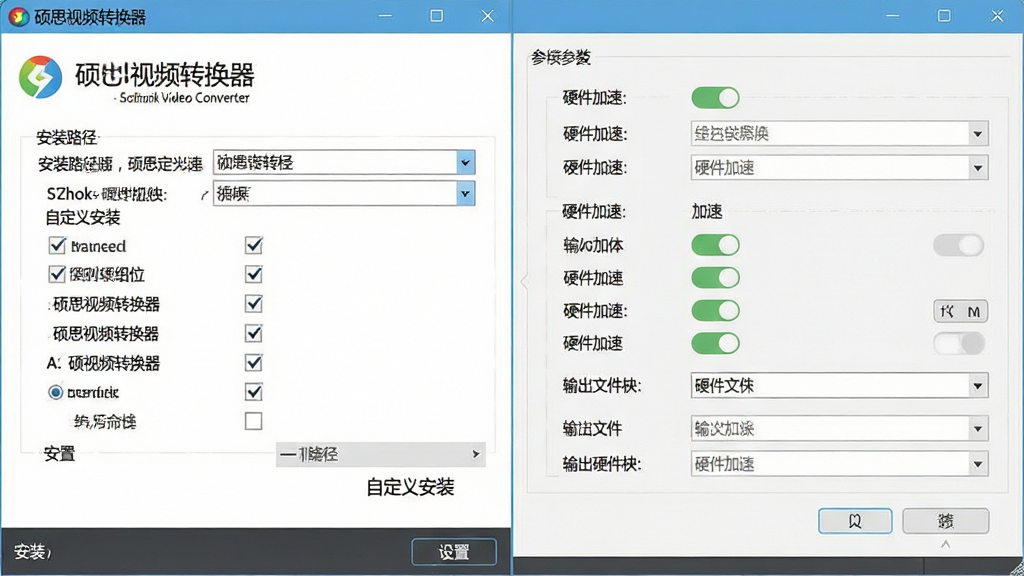Click the 'tratneed' label text
This screenshot has width=1024, height=576.
(x=98, y=246)
